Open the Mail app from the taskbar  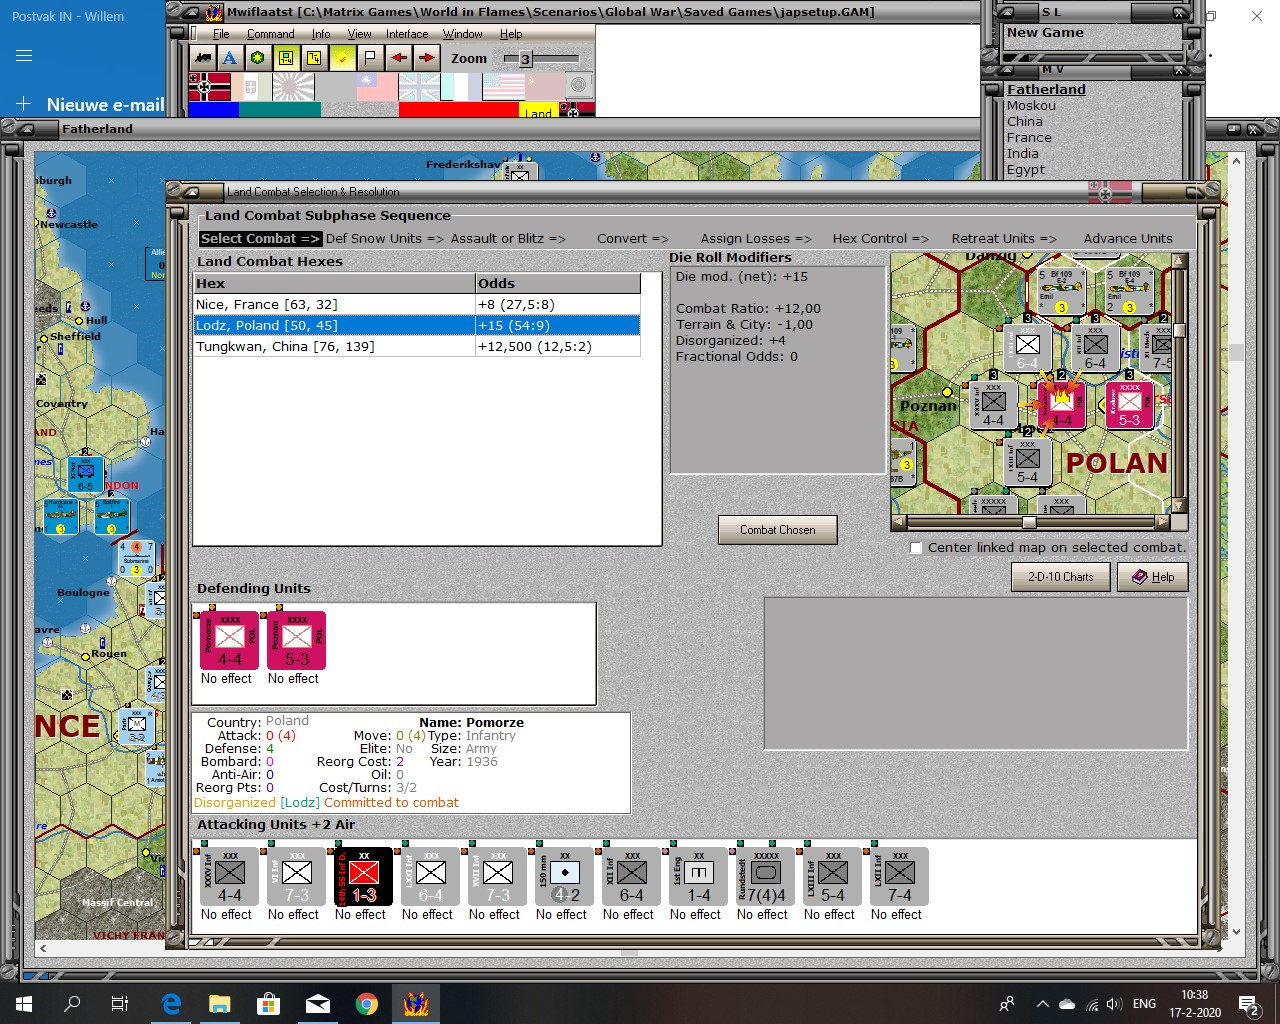click(318, 1004)
